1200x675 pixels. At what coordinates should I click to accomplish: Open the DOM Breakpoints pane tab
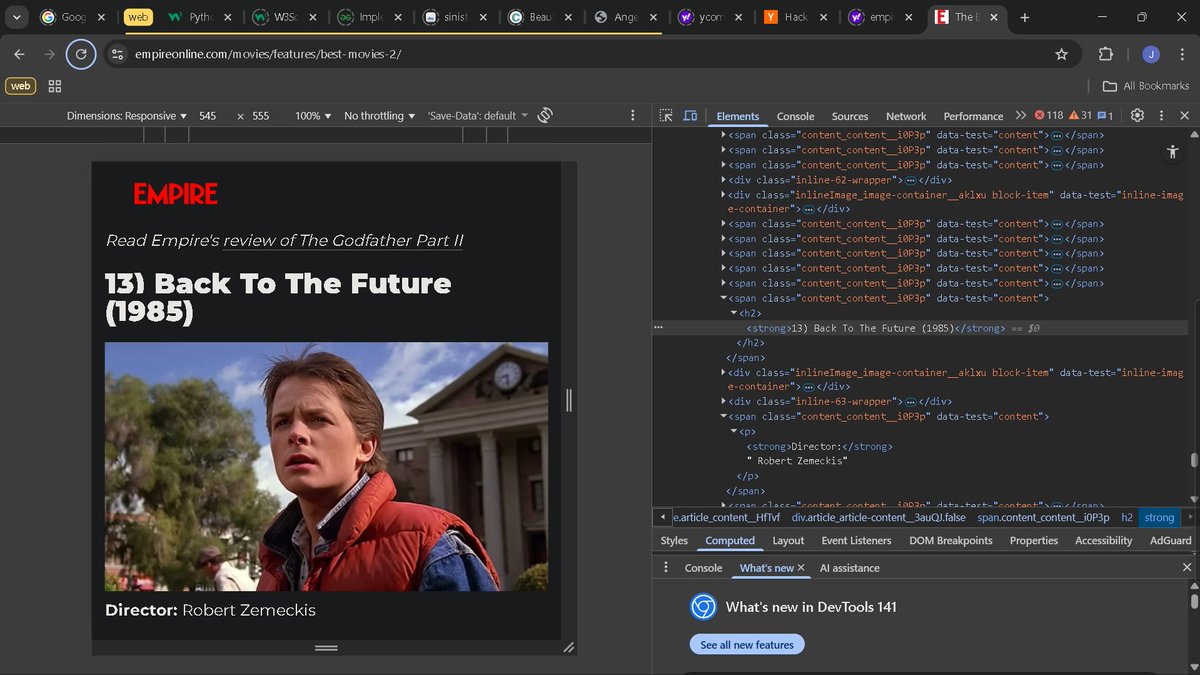(951, 540)
